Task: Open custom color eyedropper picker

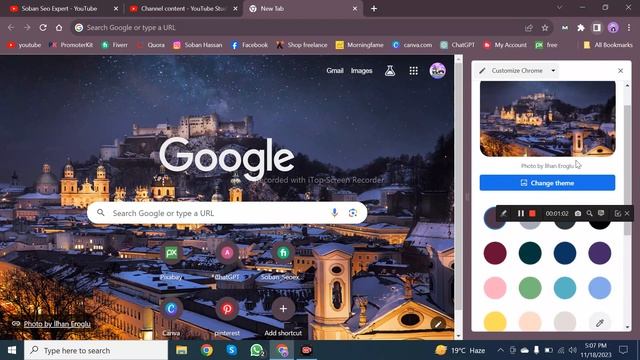Action: pyautogui.click(x=600, y=323)
